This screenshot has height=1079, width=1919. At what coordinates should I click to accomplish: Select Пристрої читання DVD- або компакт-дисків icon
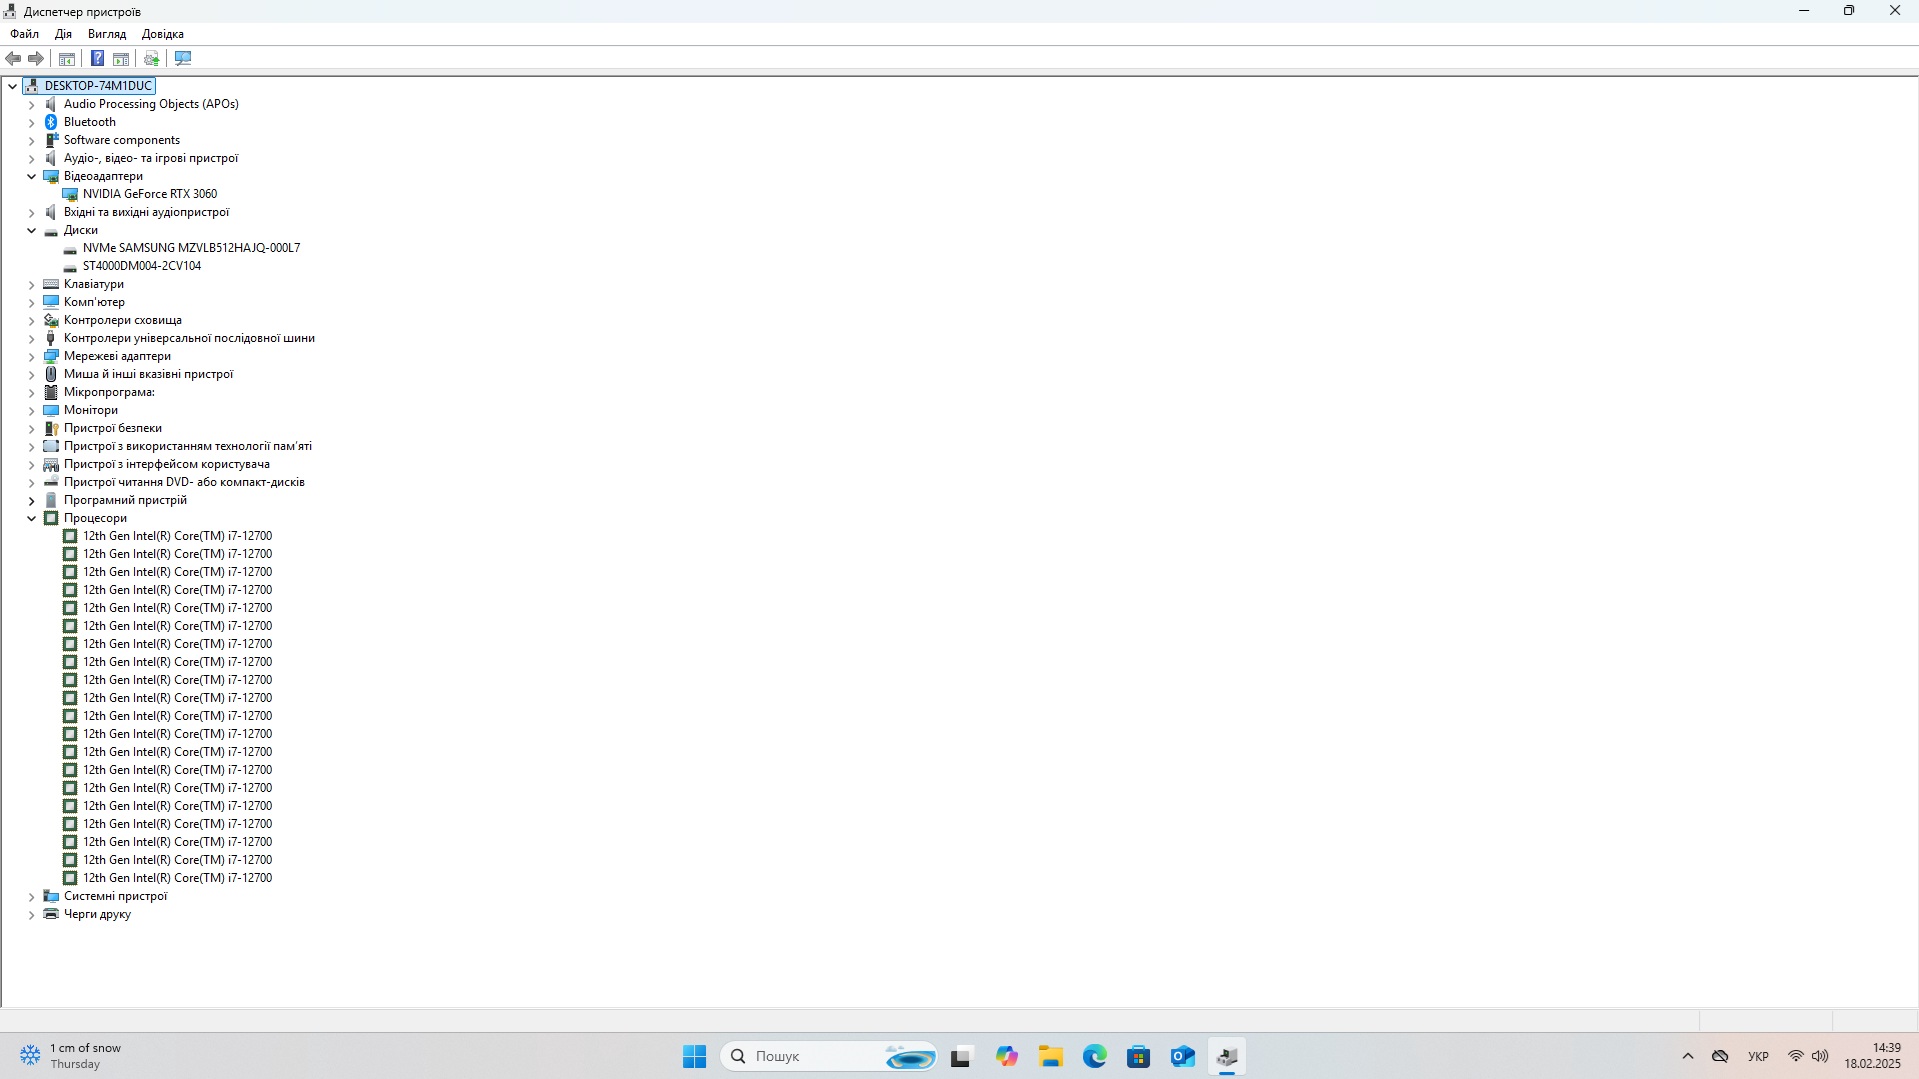pyautogui.click(x=51, y=482)
